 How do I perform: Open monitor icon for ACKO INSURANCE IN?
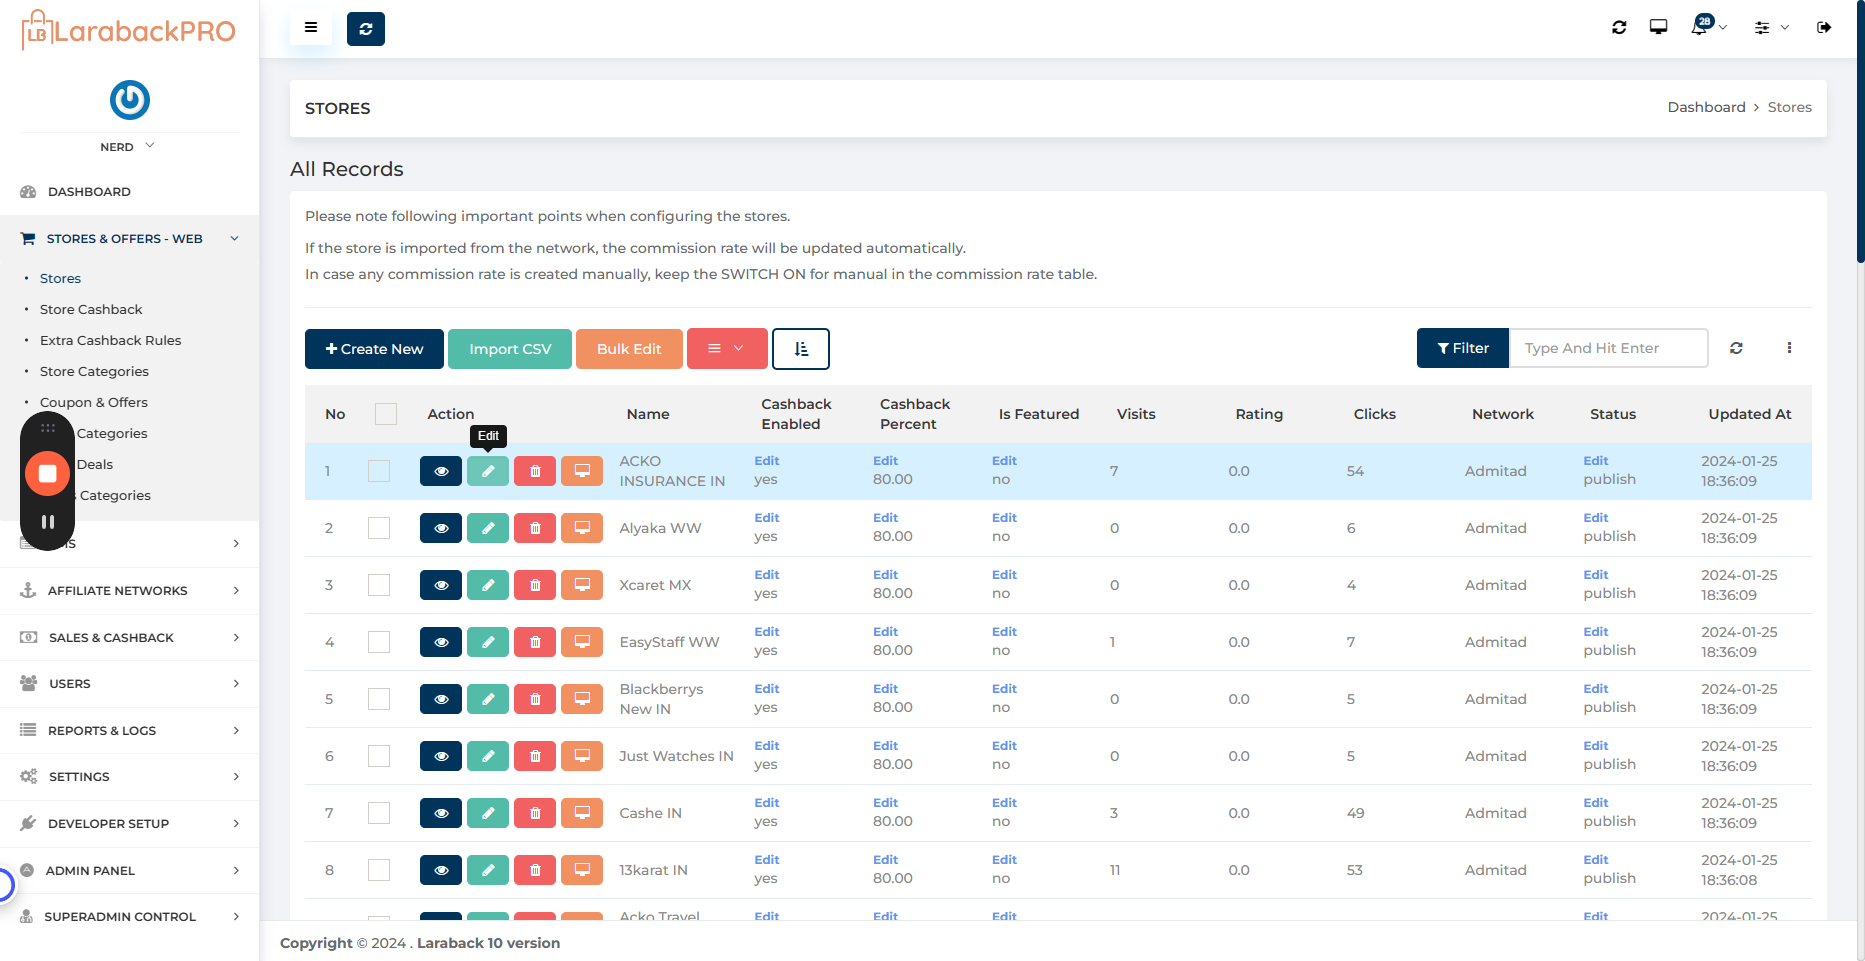pyautogui.click(x=582, y=471)
